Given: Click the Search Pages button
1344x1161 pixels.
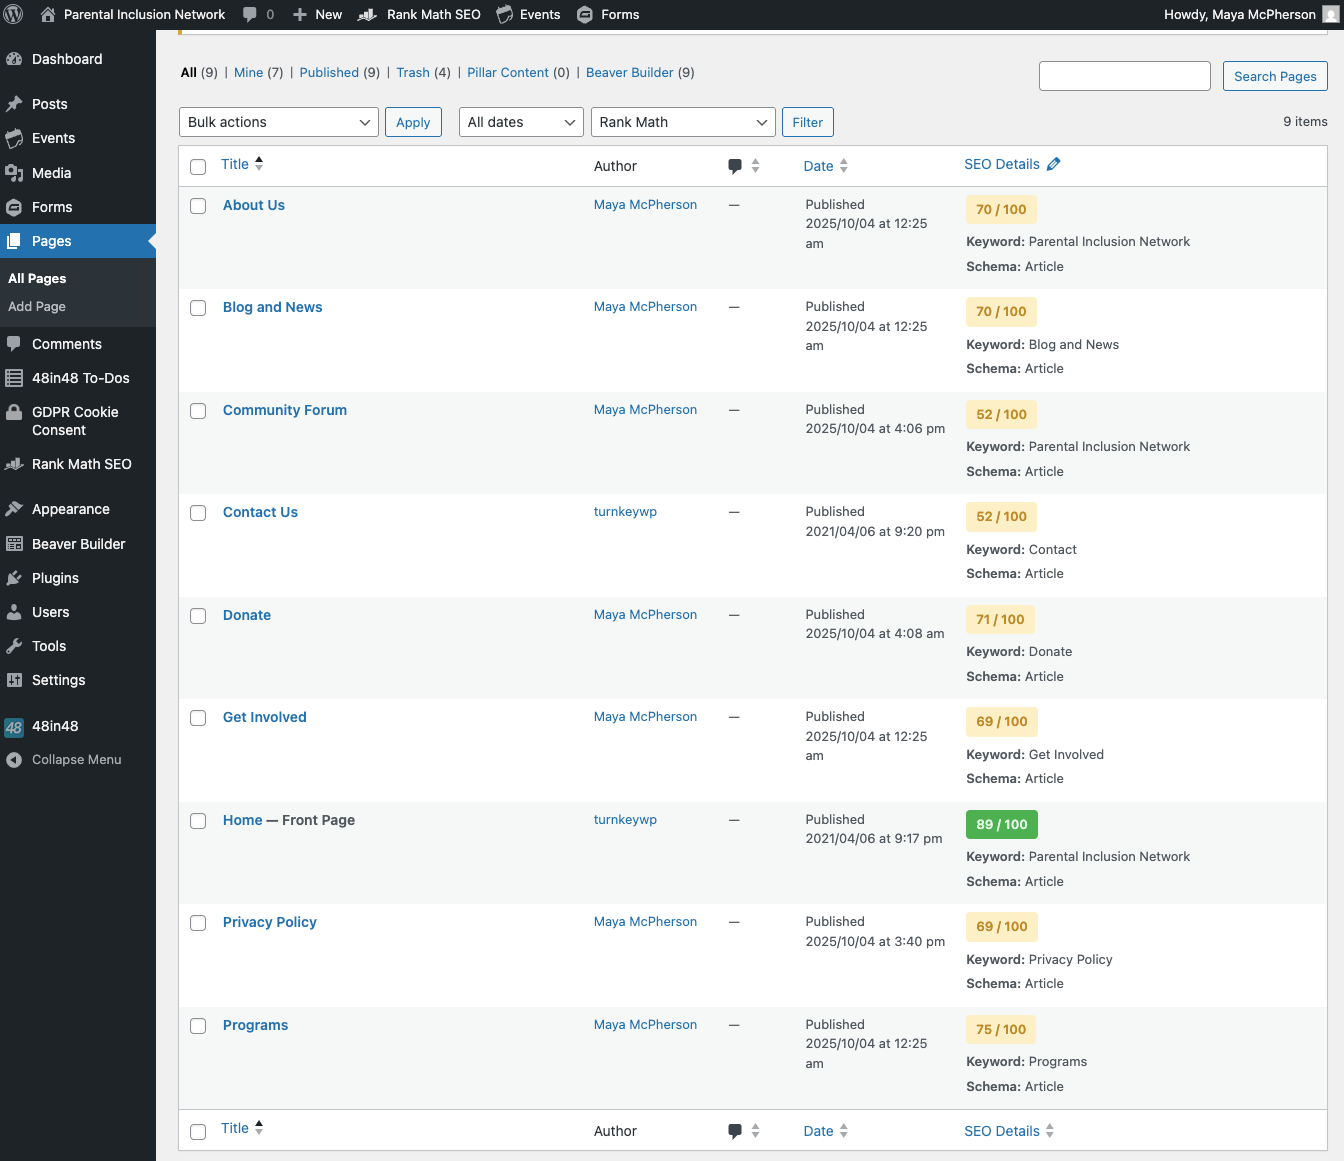Looking at the screenshot, I should pyautogui.click(x=1275, y=76).
